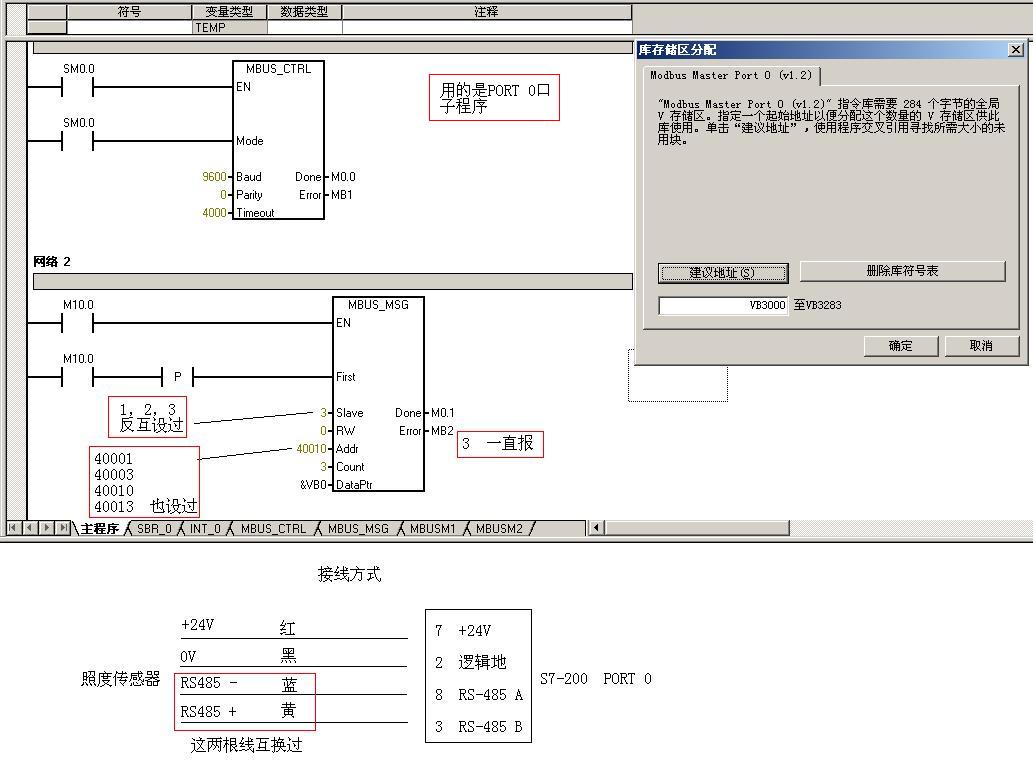Open the MBUS_CTRL subroutine tab

273,528
